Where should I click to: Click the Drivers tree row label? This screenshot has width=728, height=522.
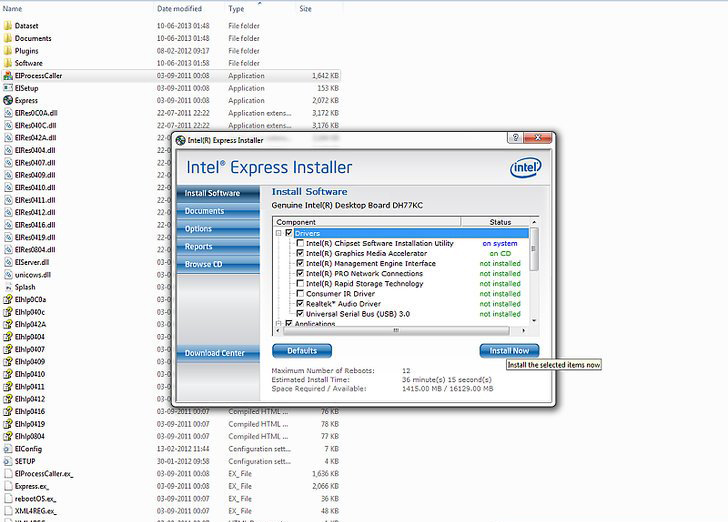(307, 233)
